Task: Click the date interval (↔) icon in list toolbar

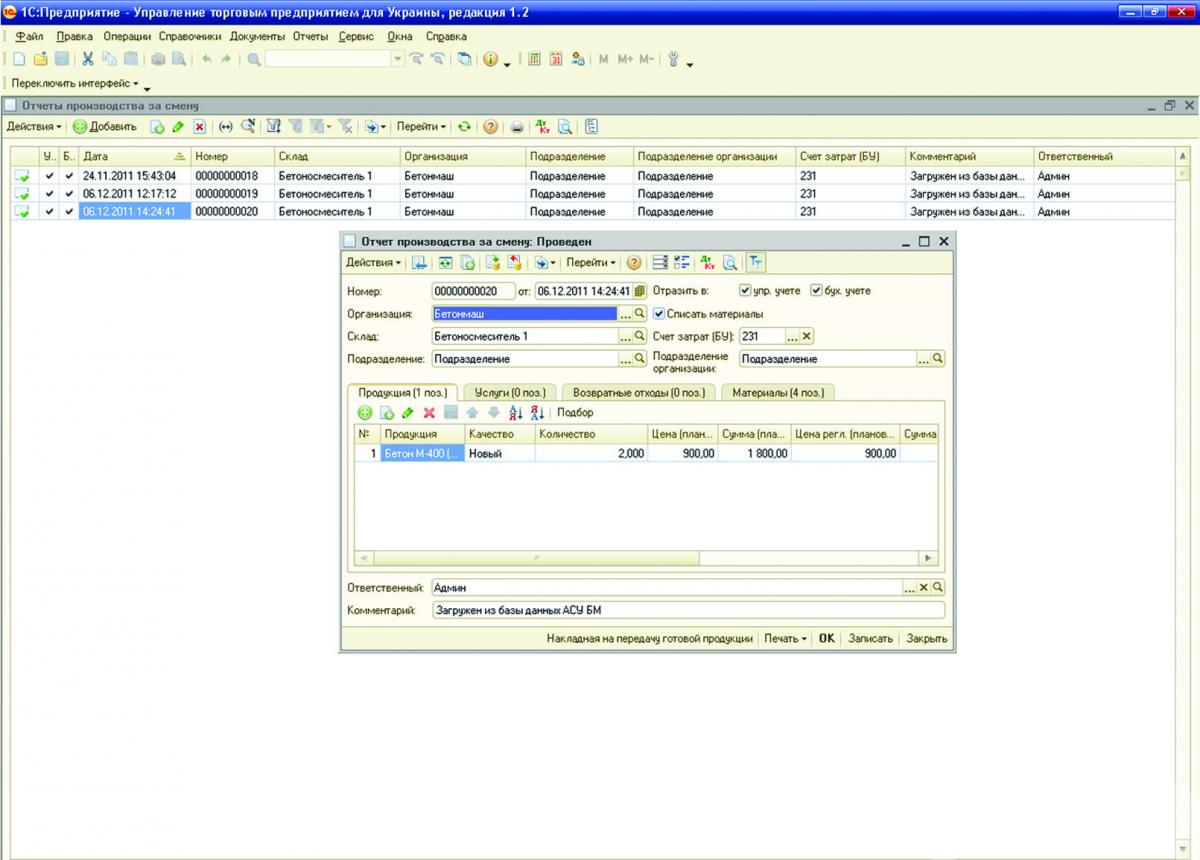Action: (225, 127)
